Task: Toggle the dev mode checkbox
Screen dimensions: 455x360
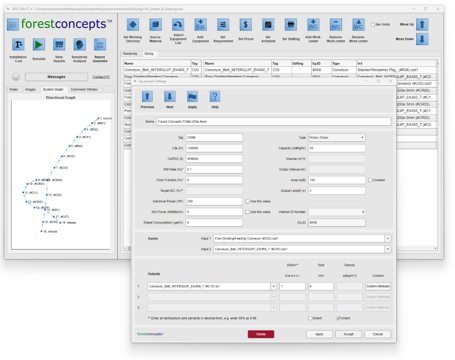Action: click(373, 25)
